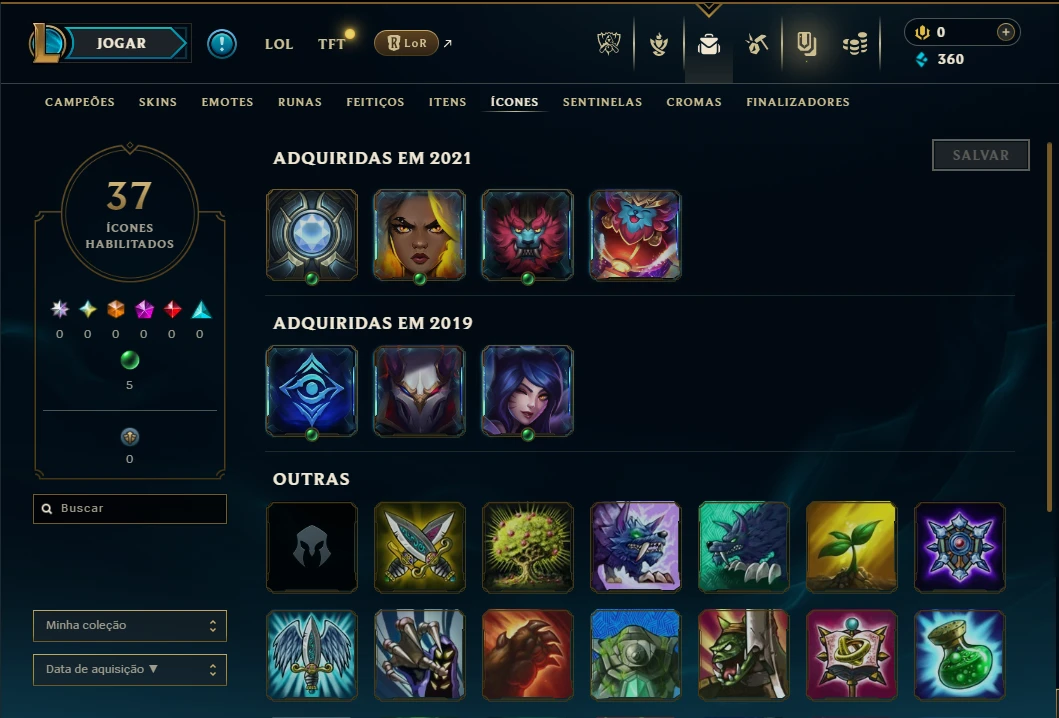Expand the Data de aquisição sort dropdown
1059x718 pixels.
tap(130, 669)
